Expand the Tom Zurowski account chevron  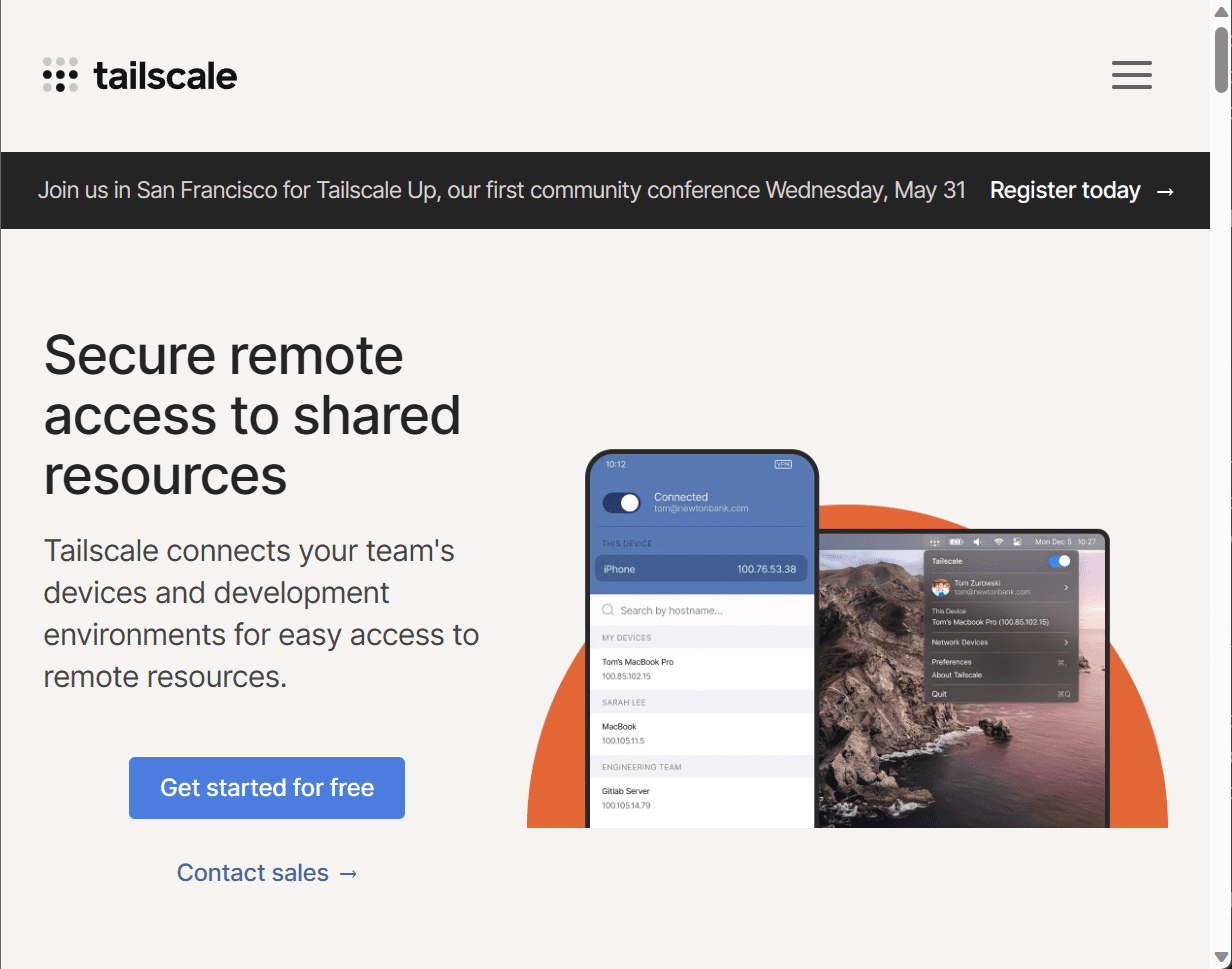tap(1066, 587)
